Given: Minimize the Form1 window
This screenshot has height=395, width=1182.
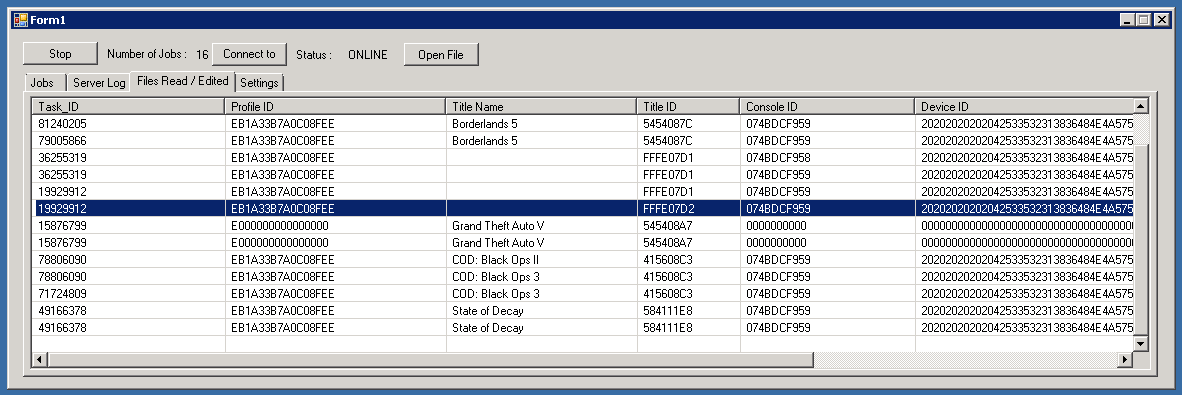Looking at the screenshot, I should pyautogui.click(x=1128, y=20).
